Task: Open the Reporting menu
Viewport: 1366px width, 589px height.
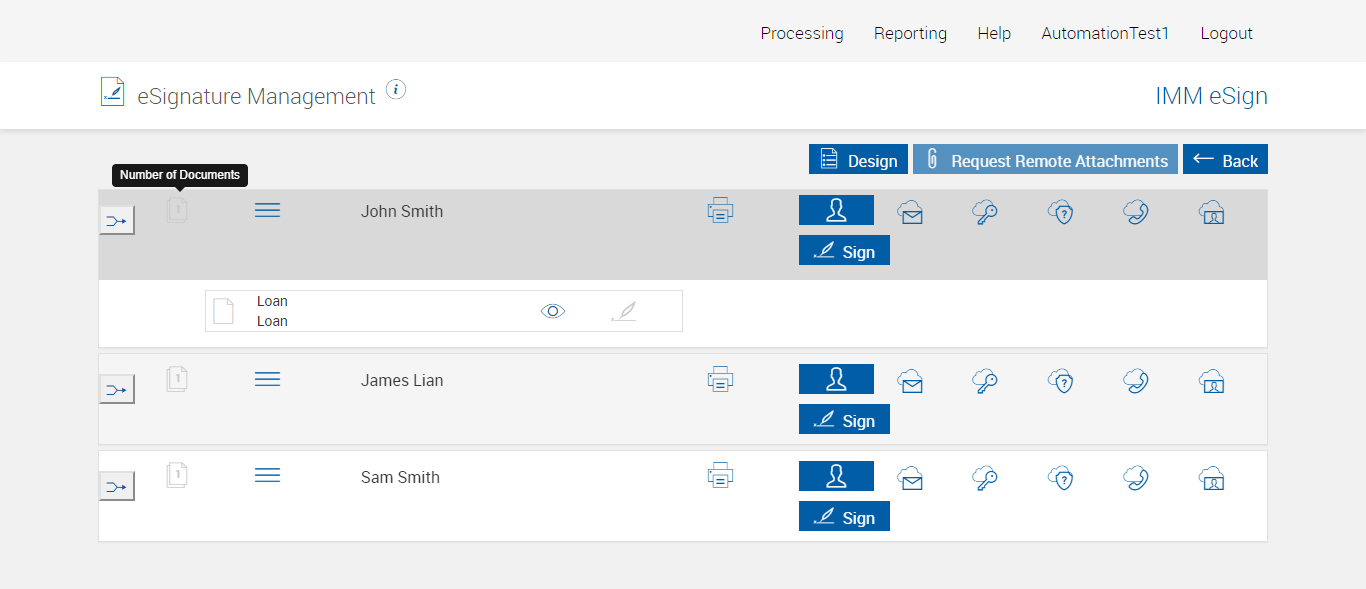Action: click(910, 33)
